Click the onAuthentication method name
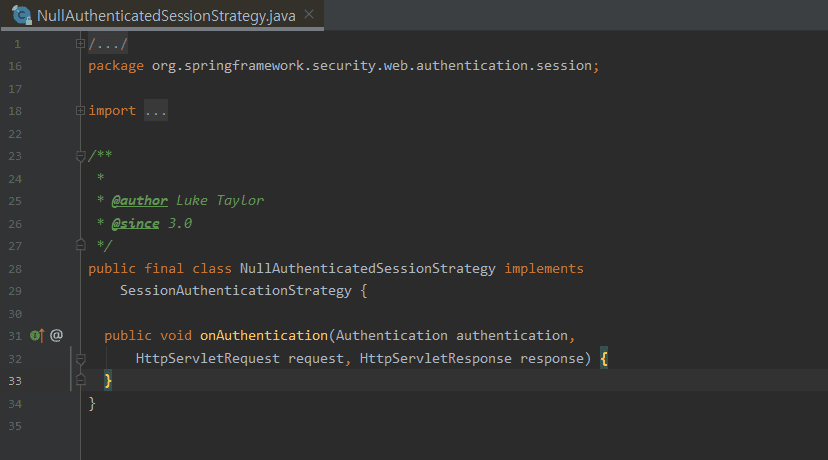Viewport: 828px width, 460px height. tap(264, 336)
